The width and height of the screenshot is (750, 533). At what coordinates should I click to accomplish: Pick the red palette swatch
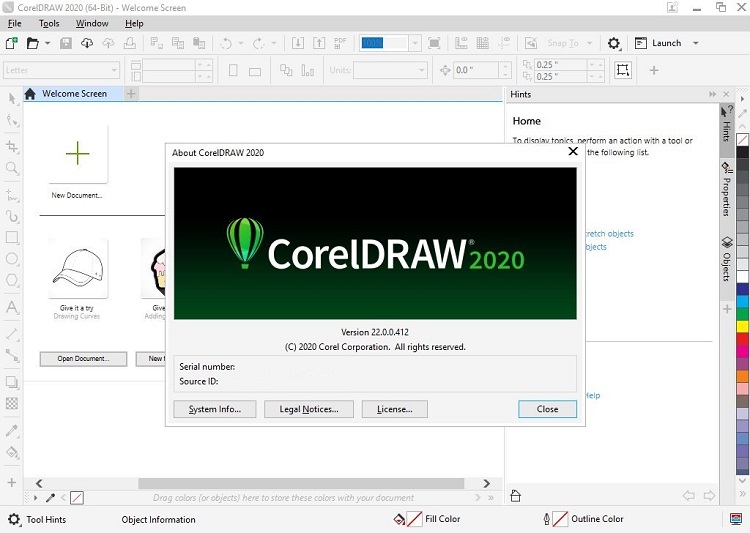point(742,339)
